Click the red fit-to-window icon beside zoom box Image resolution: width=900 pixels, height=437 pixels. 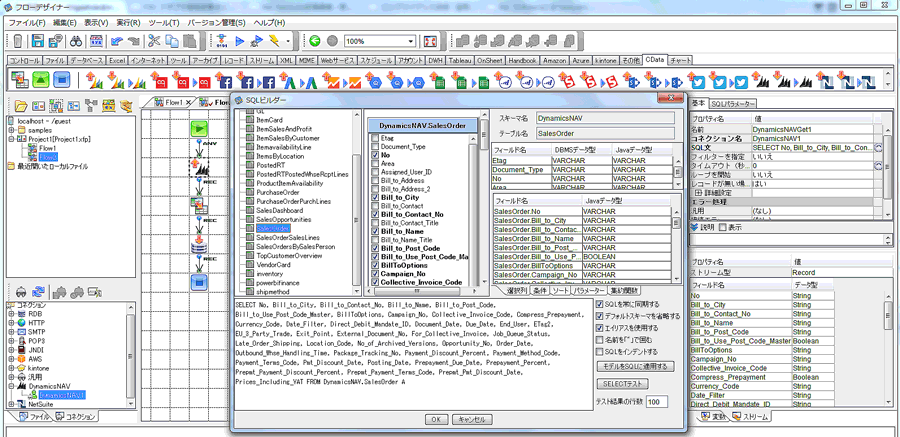(430, 41)
